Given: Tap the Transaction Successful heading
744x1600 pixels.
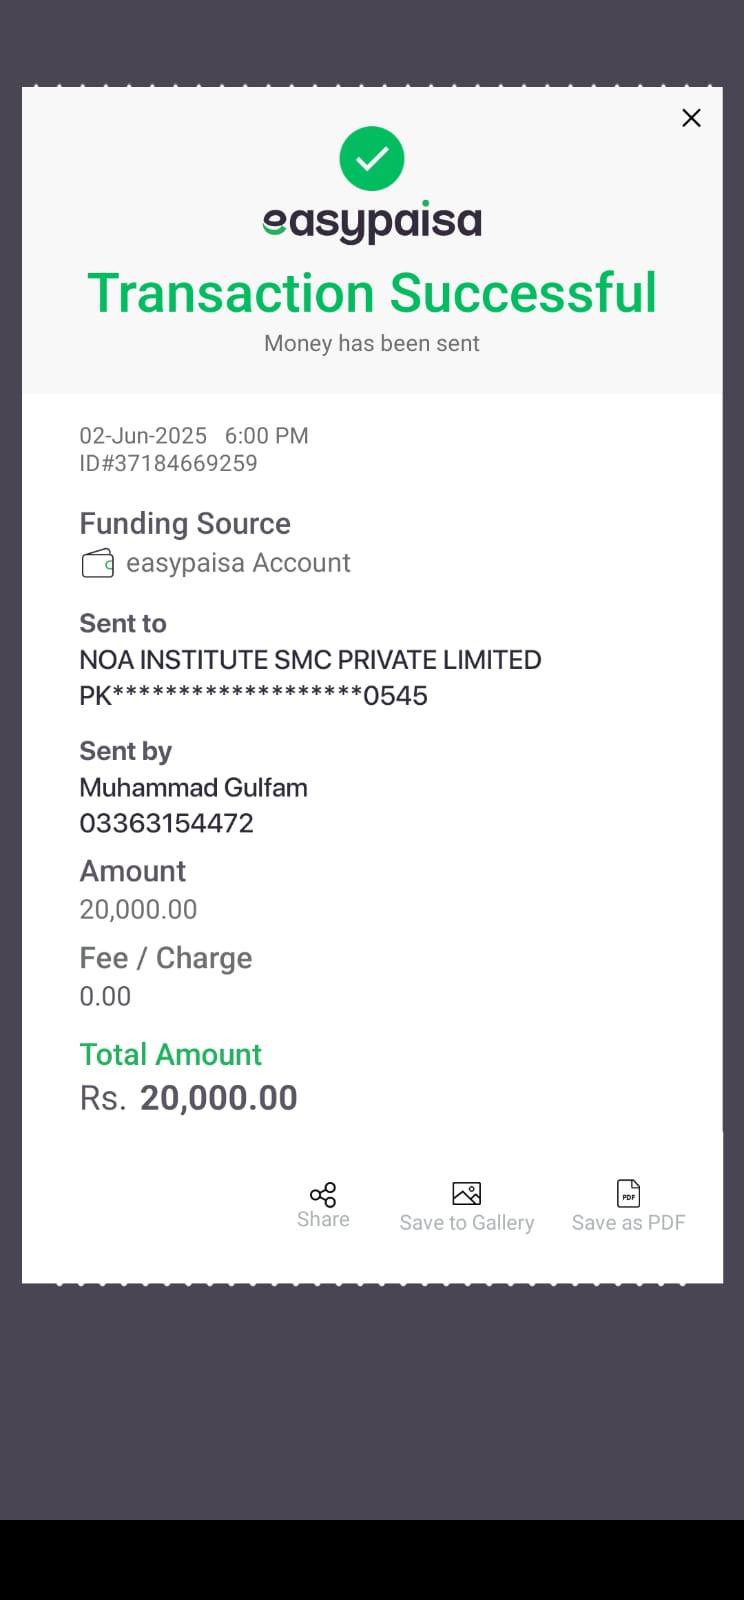Looking at the screenshot, I should click(x=372, y=293).
